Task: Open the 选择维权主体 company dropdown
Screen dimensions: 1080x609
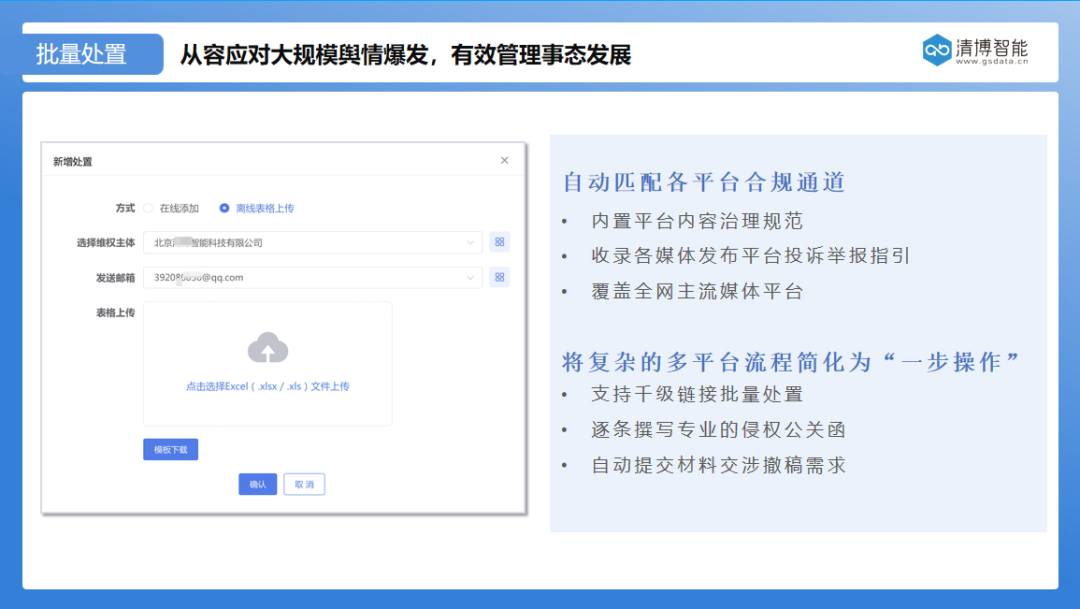Action: coord(313,242)
